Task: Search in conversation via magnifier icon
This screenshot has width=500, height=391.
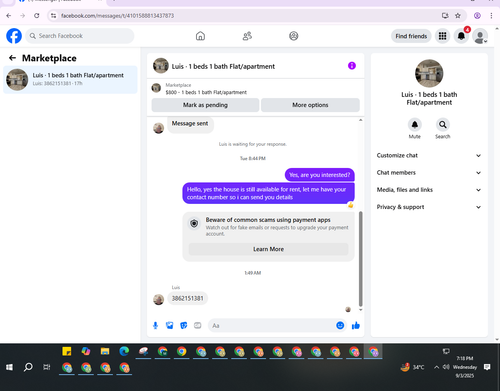Action: click(443, 125)
